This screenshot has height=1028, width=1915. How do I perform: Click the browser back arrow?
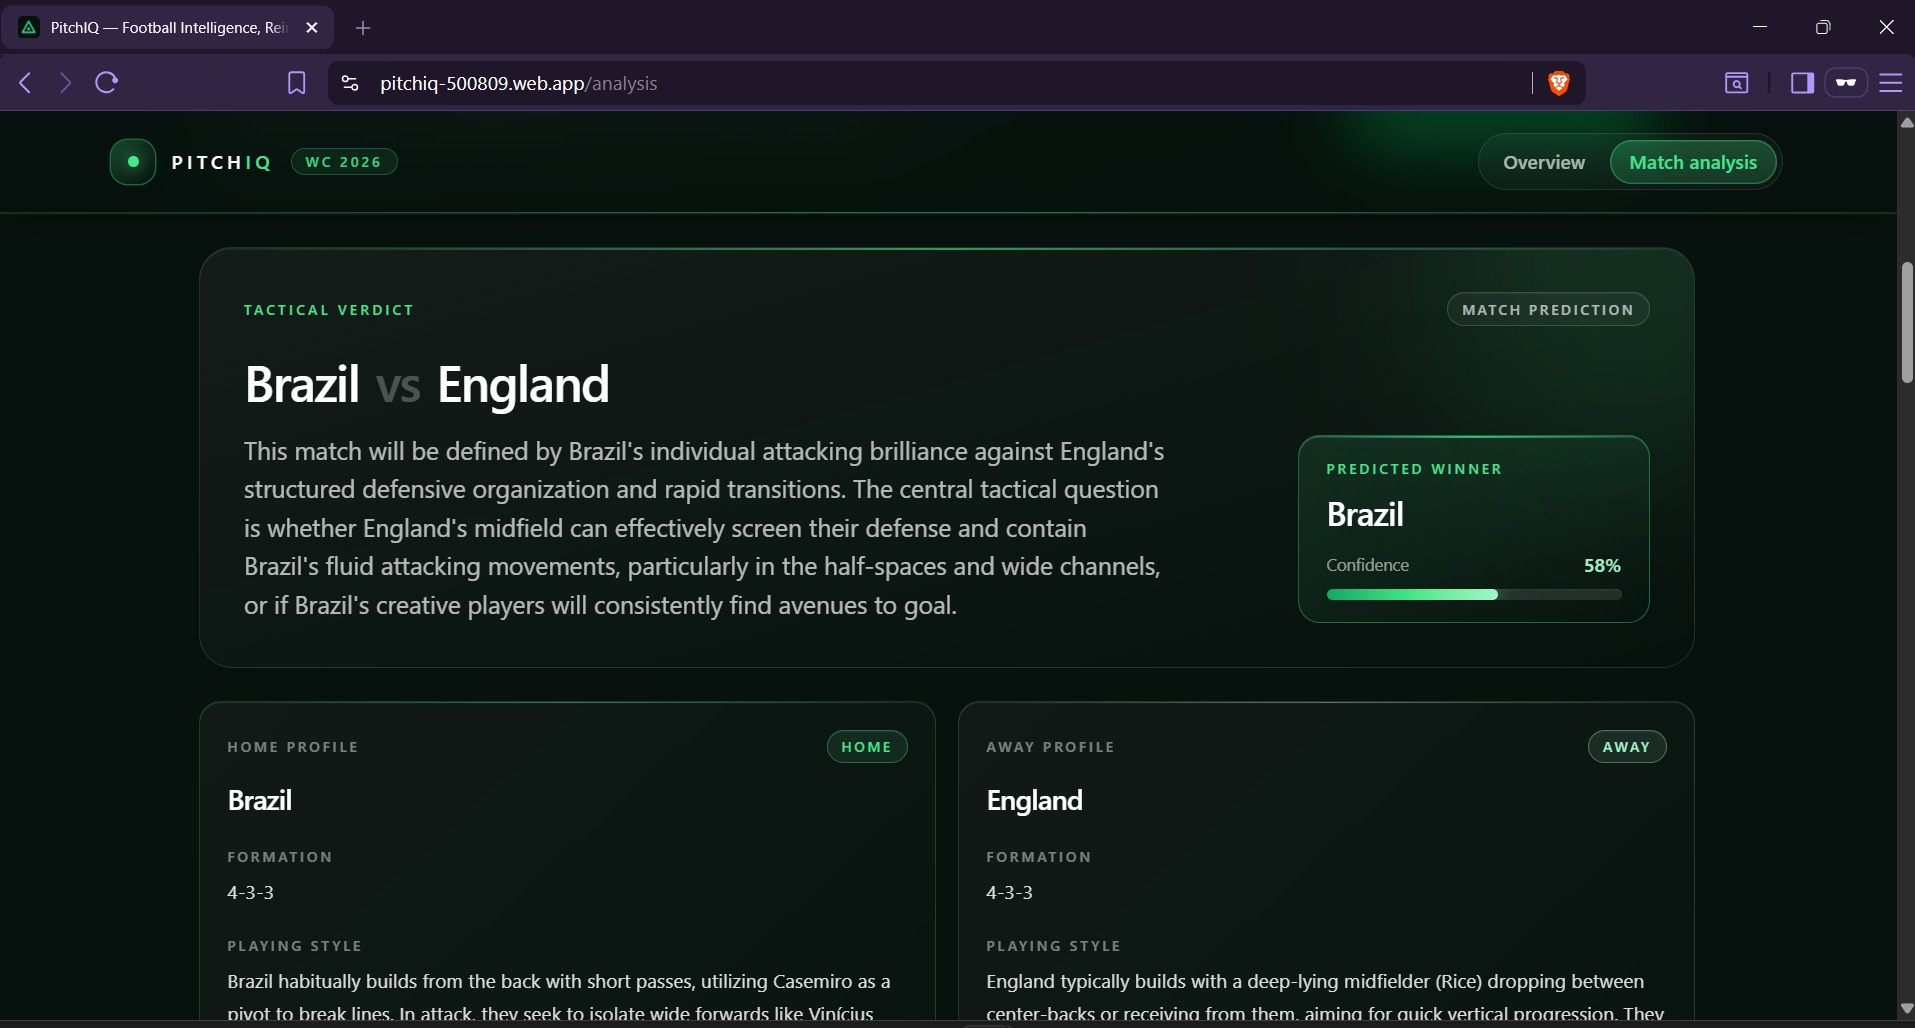click(26, 83)
